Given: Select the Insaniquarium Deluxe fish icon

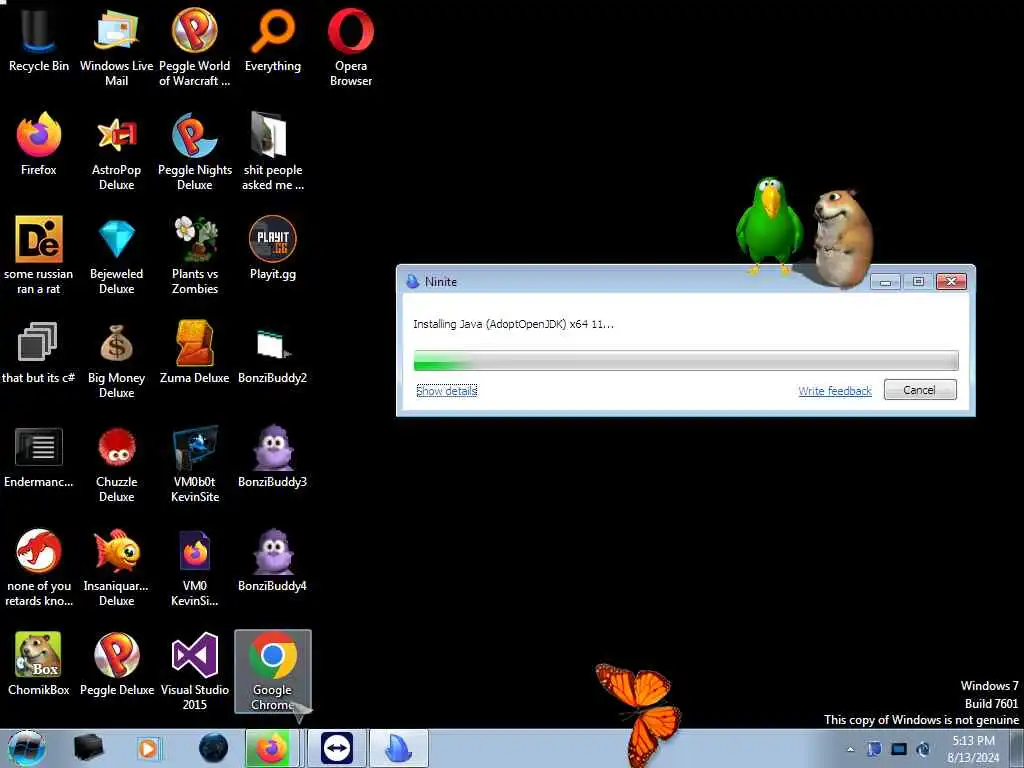Looking at the screenshot, I should (x=116, y=567).
